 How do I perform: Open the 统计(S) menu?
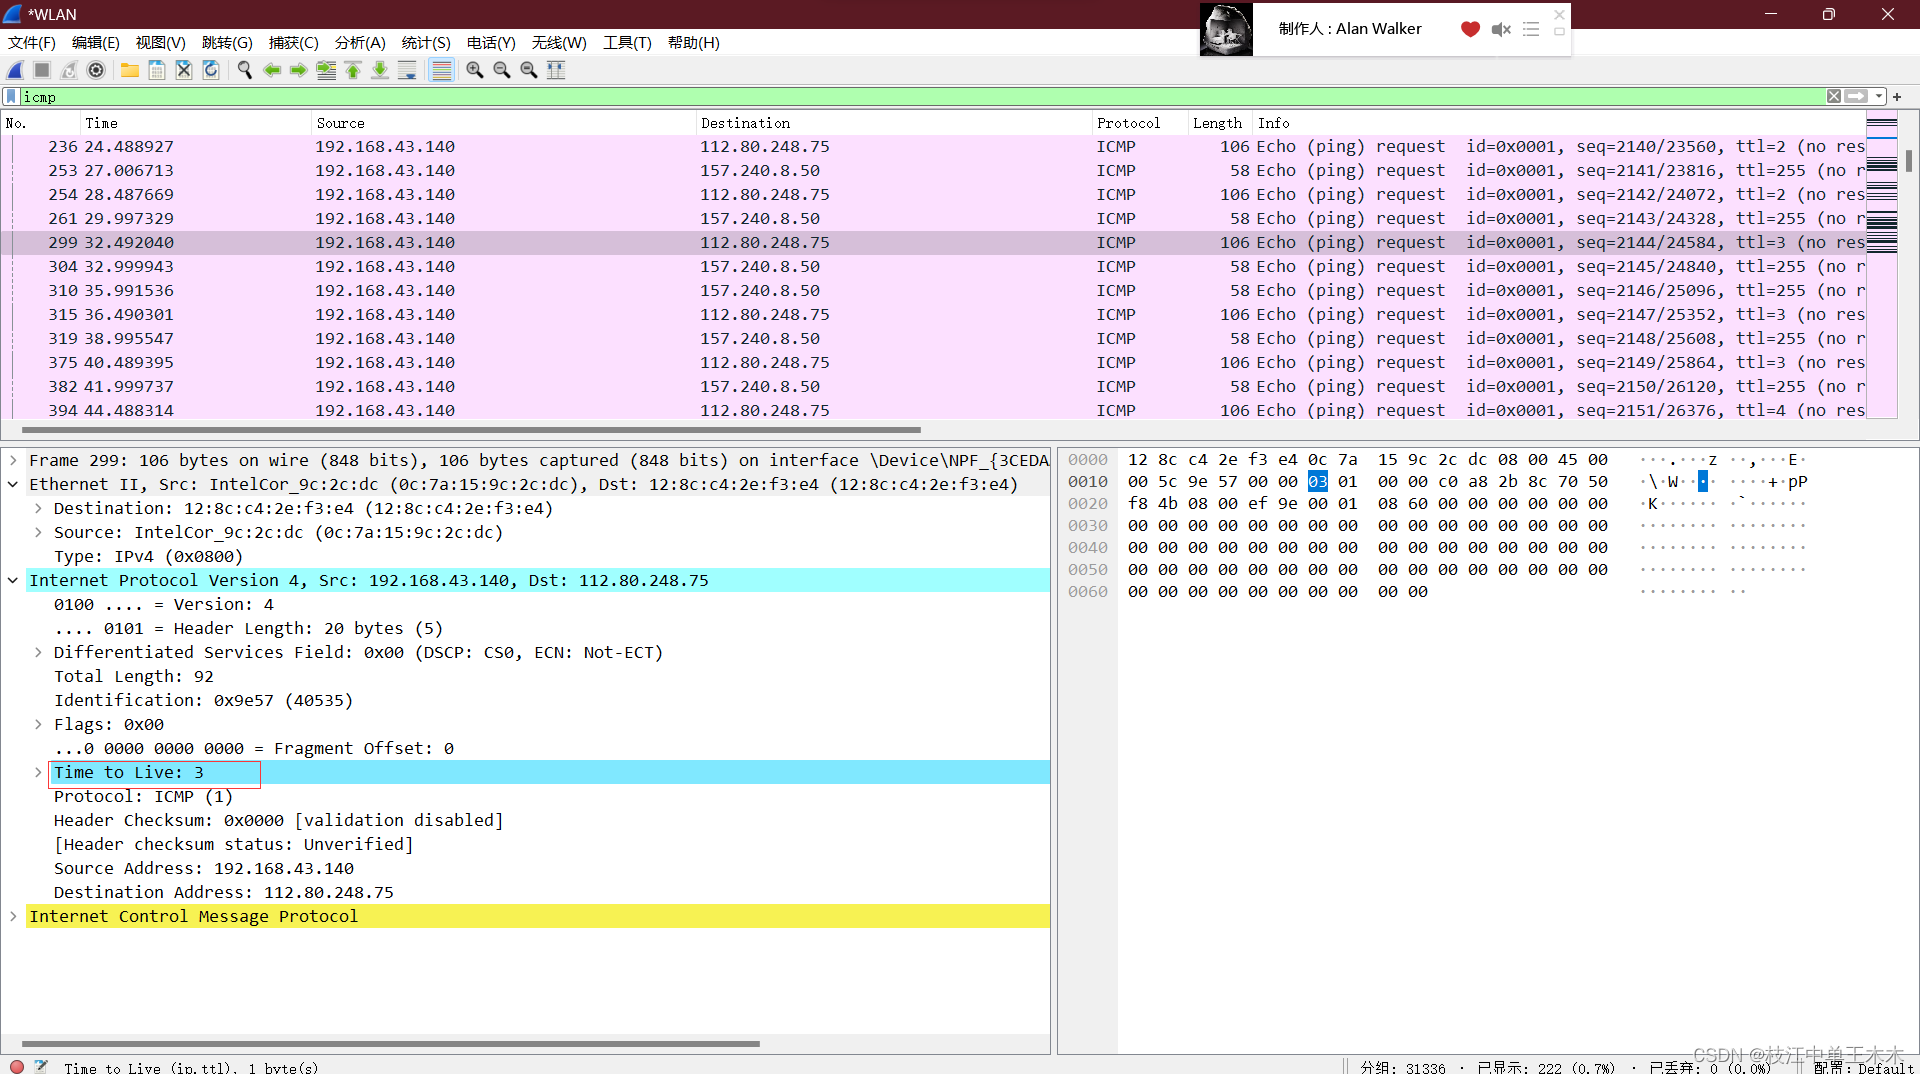pos(426,43)
